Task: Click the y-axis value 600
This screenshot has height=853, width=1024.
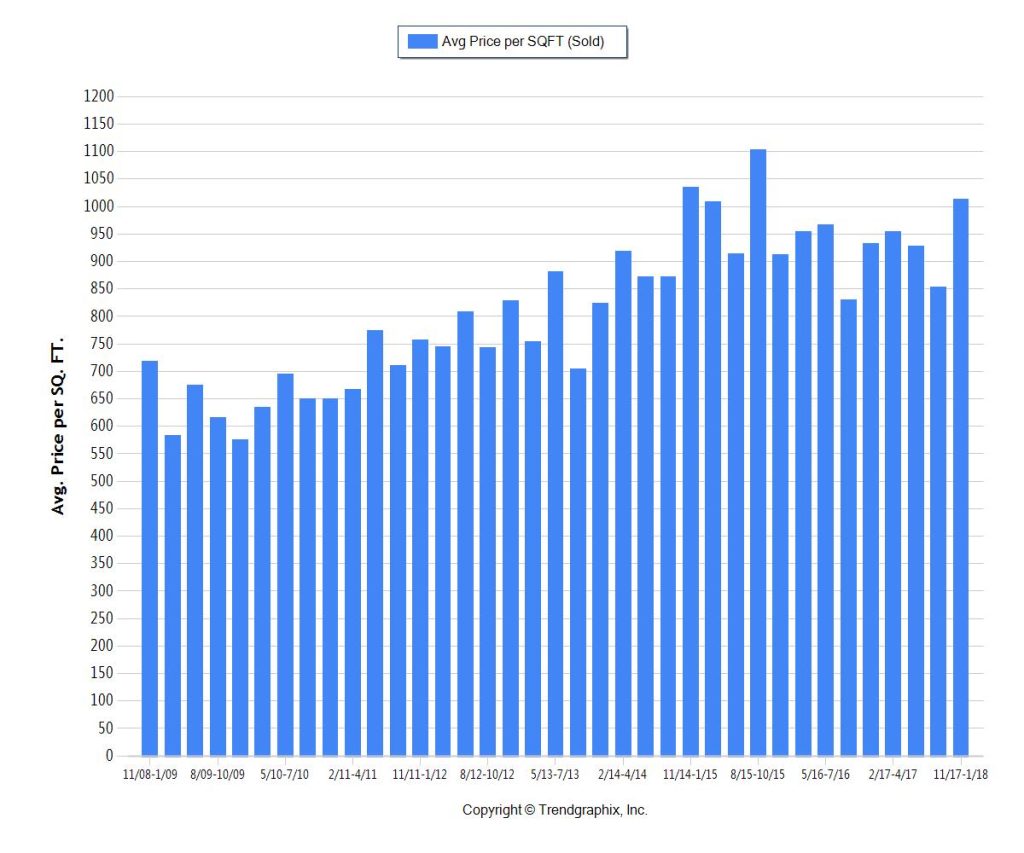Action: (x=102, y=426)
